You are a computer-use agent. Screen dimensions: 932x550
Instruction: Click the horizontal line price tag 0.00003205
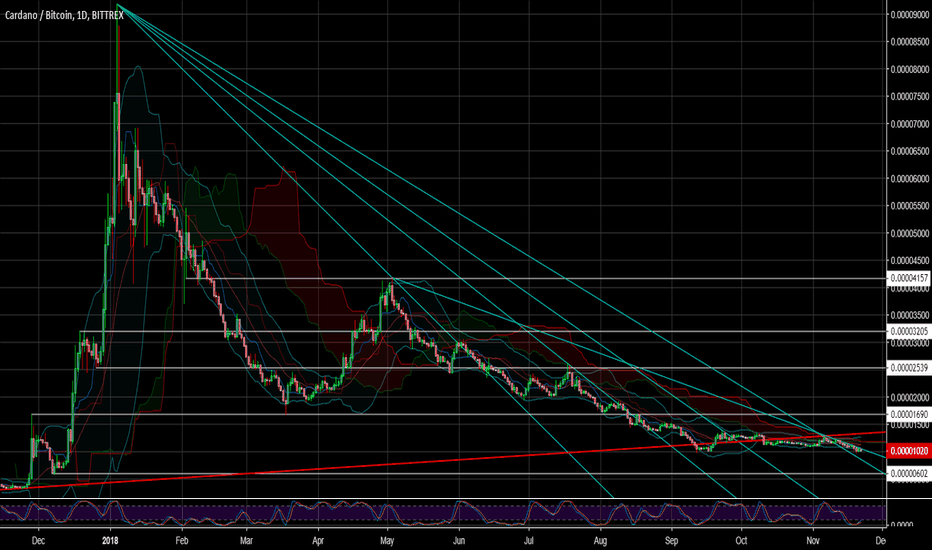908,331
